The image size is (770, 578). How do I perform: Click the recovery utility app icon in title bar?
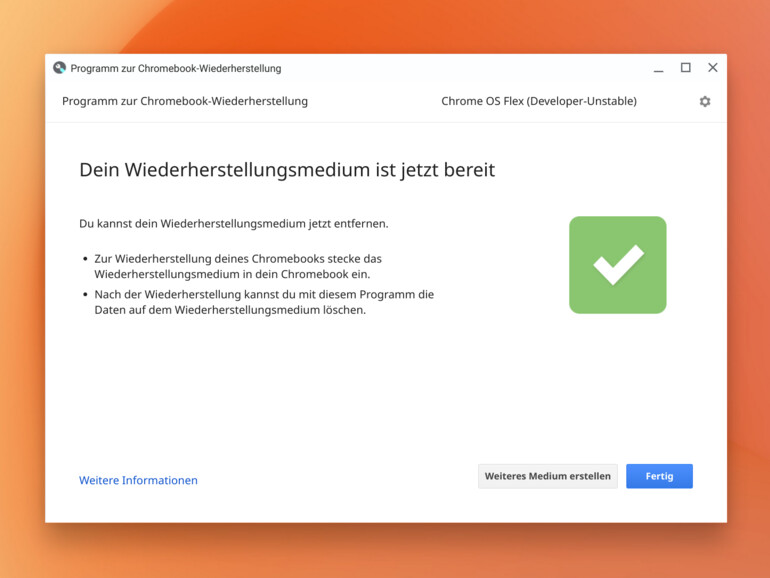[x=59, y=68]
